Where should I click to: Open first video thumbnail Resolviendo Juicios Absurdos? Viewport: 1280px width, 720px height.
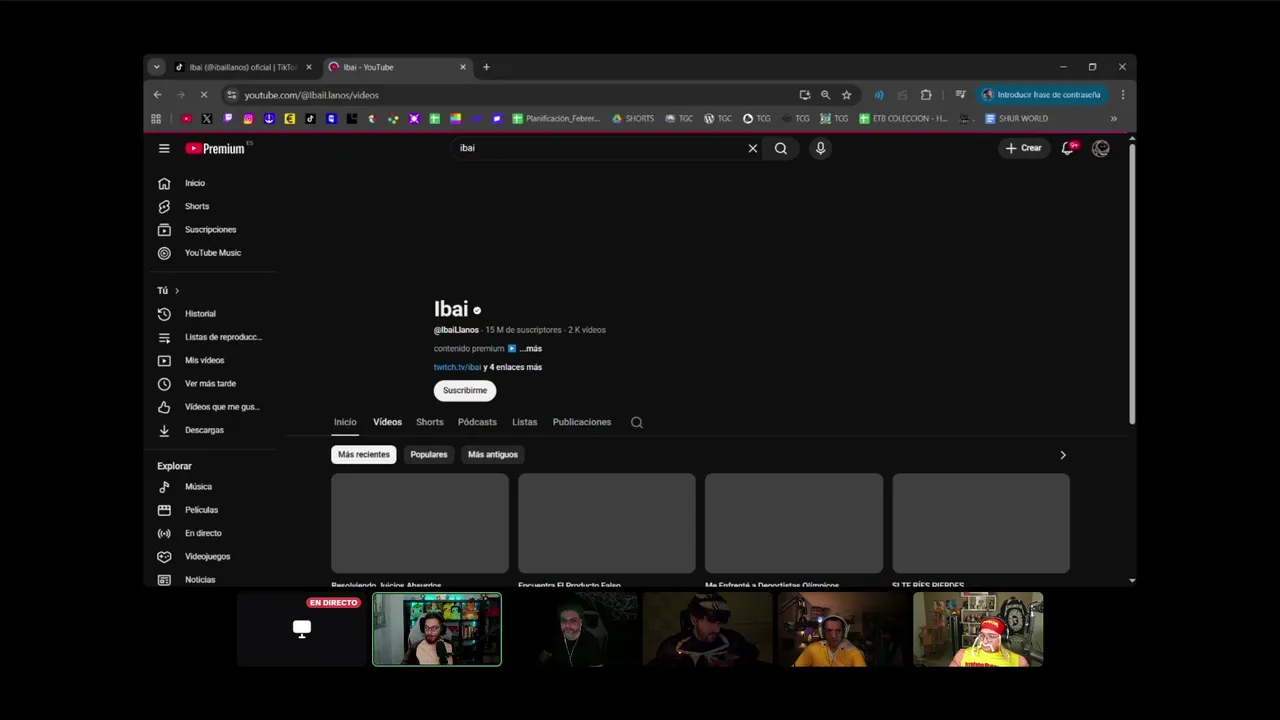pos(420,523)
